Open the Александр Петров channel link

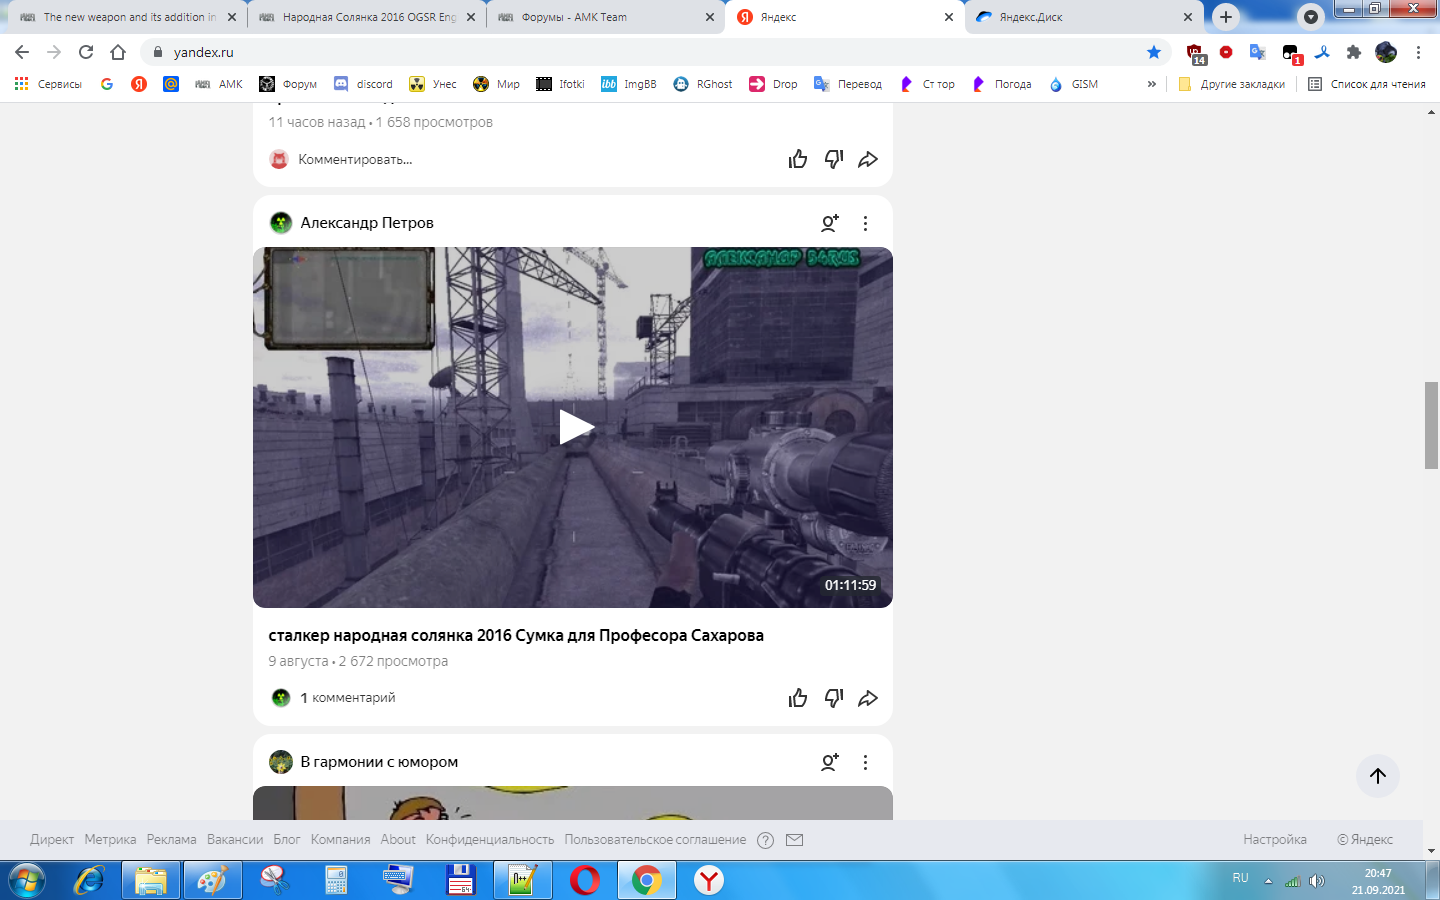point(367,223)
